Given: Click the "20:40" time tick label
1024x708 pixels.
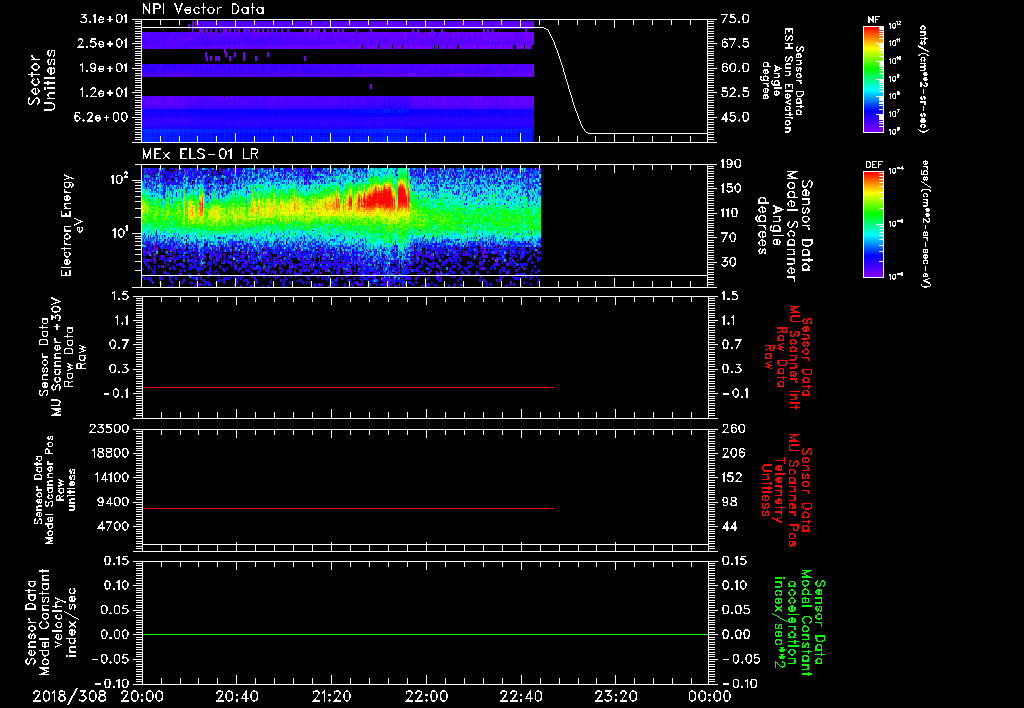Looking at the screenshot, I should (x=236, y=696).
